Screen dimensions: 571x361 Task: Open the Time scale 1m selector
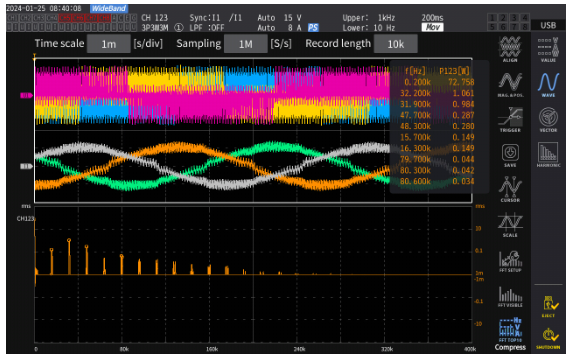[x=109, y=44]
